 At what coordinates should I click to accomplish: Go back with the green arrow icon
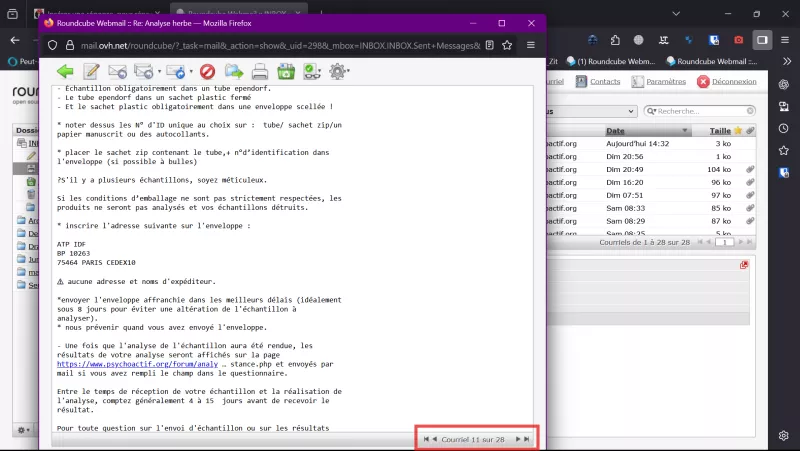coord(65,71)
